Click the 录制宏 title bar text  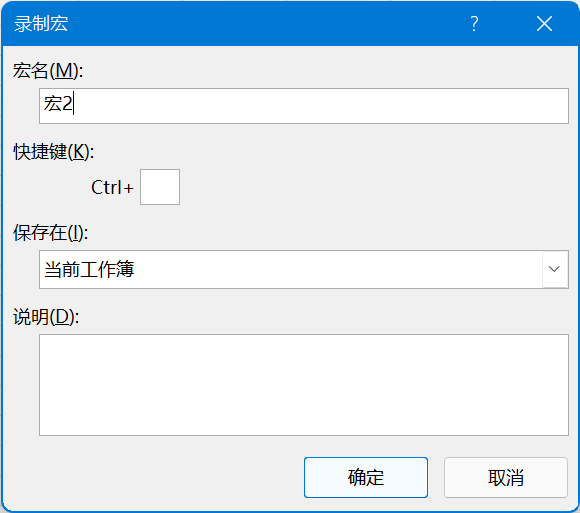(x=41, y=24)
